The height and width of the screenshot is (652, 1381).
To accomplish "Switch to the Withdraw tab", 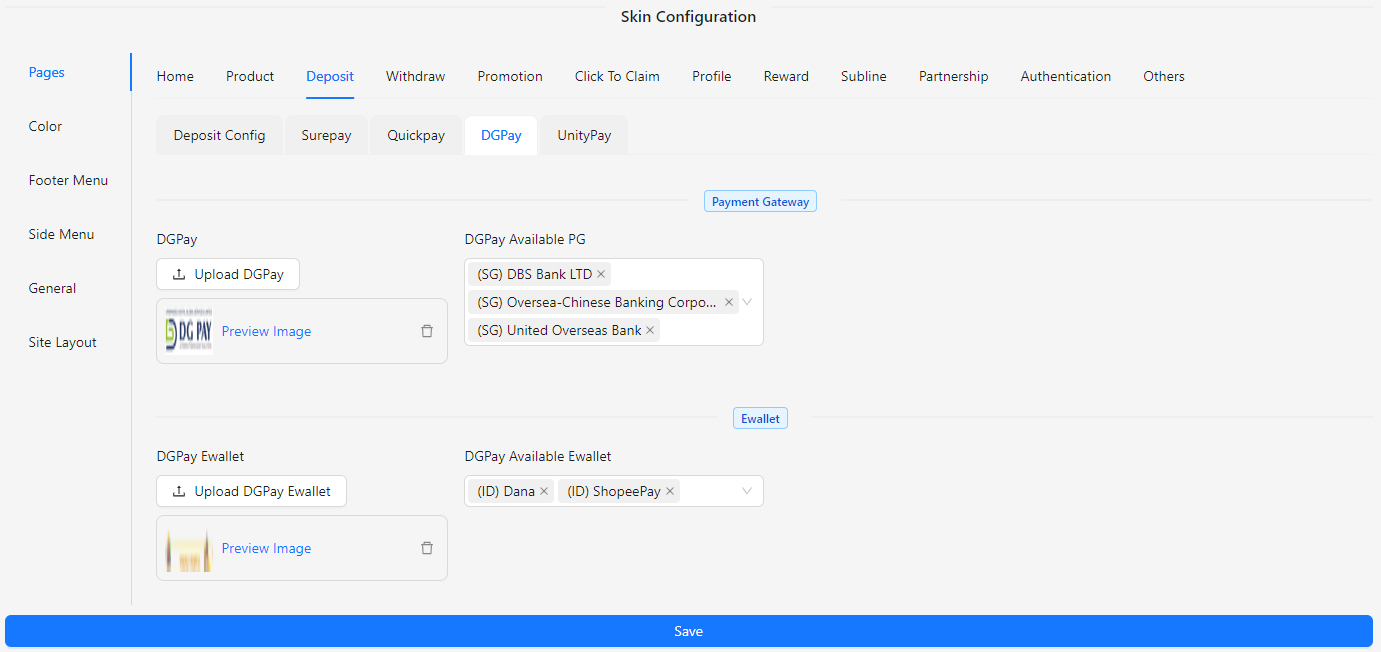I will (x=415, y=76).
